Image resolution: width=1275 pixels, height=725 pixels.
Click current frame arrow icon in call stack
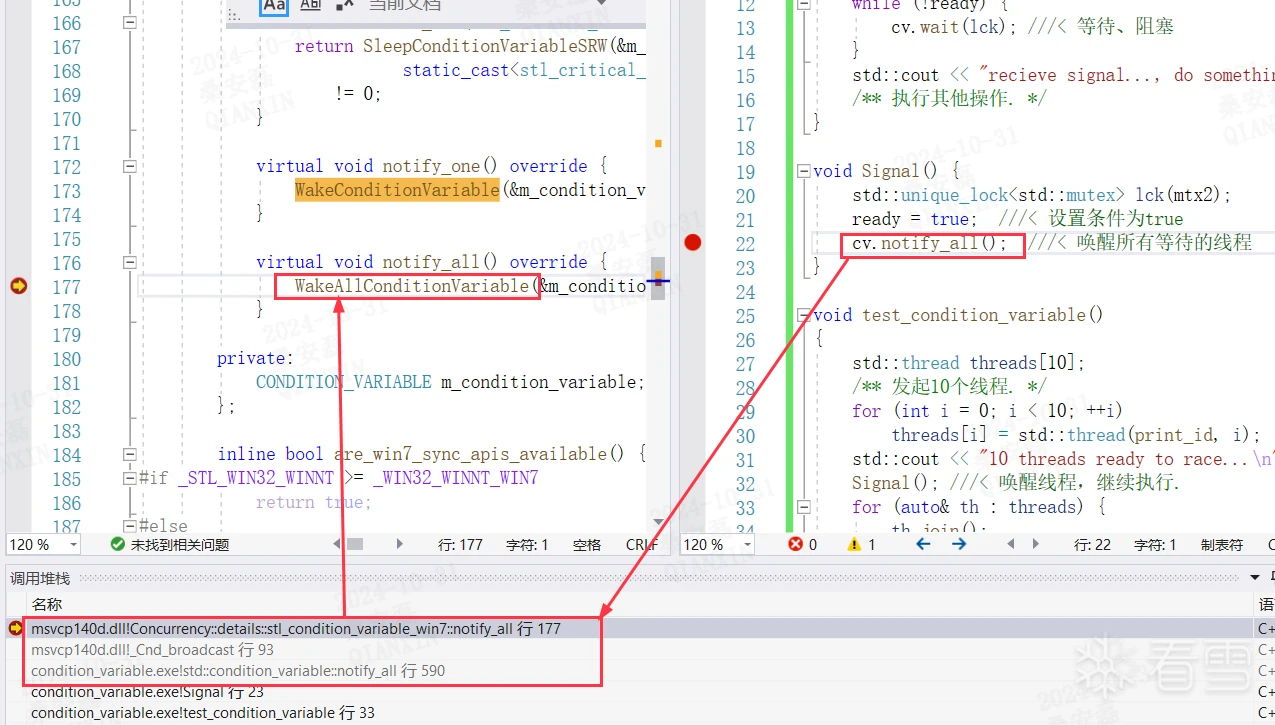pos(15,628)
